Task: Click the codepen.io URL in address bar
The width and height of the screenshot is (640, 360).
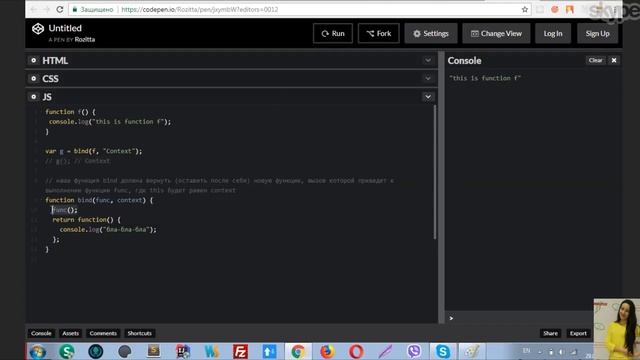Action: [200, 9]
